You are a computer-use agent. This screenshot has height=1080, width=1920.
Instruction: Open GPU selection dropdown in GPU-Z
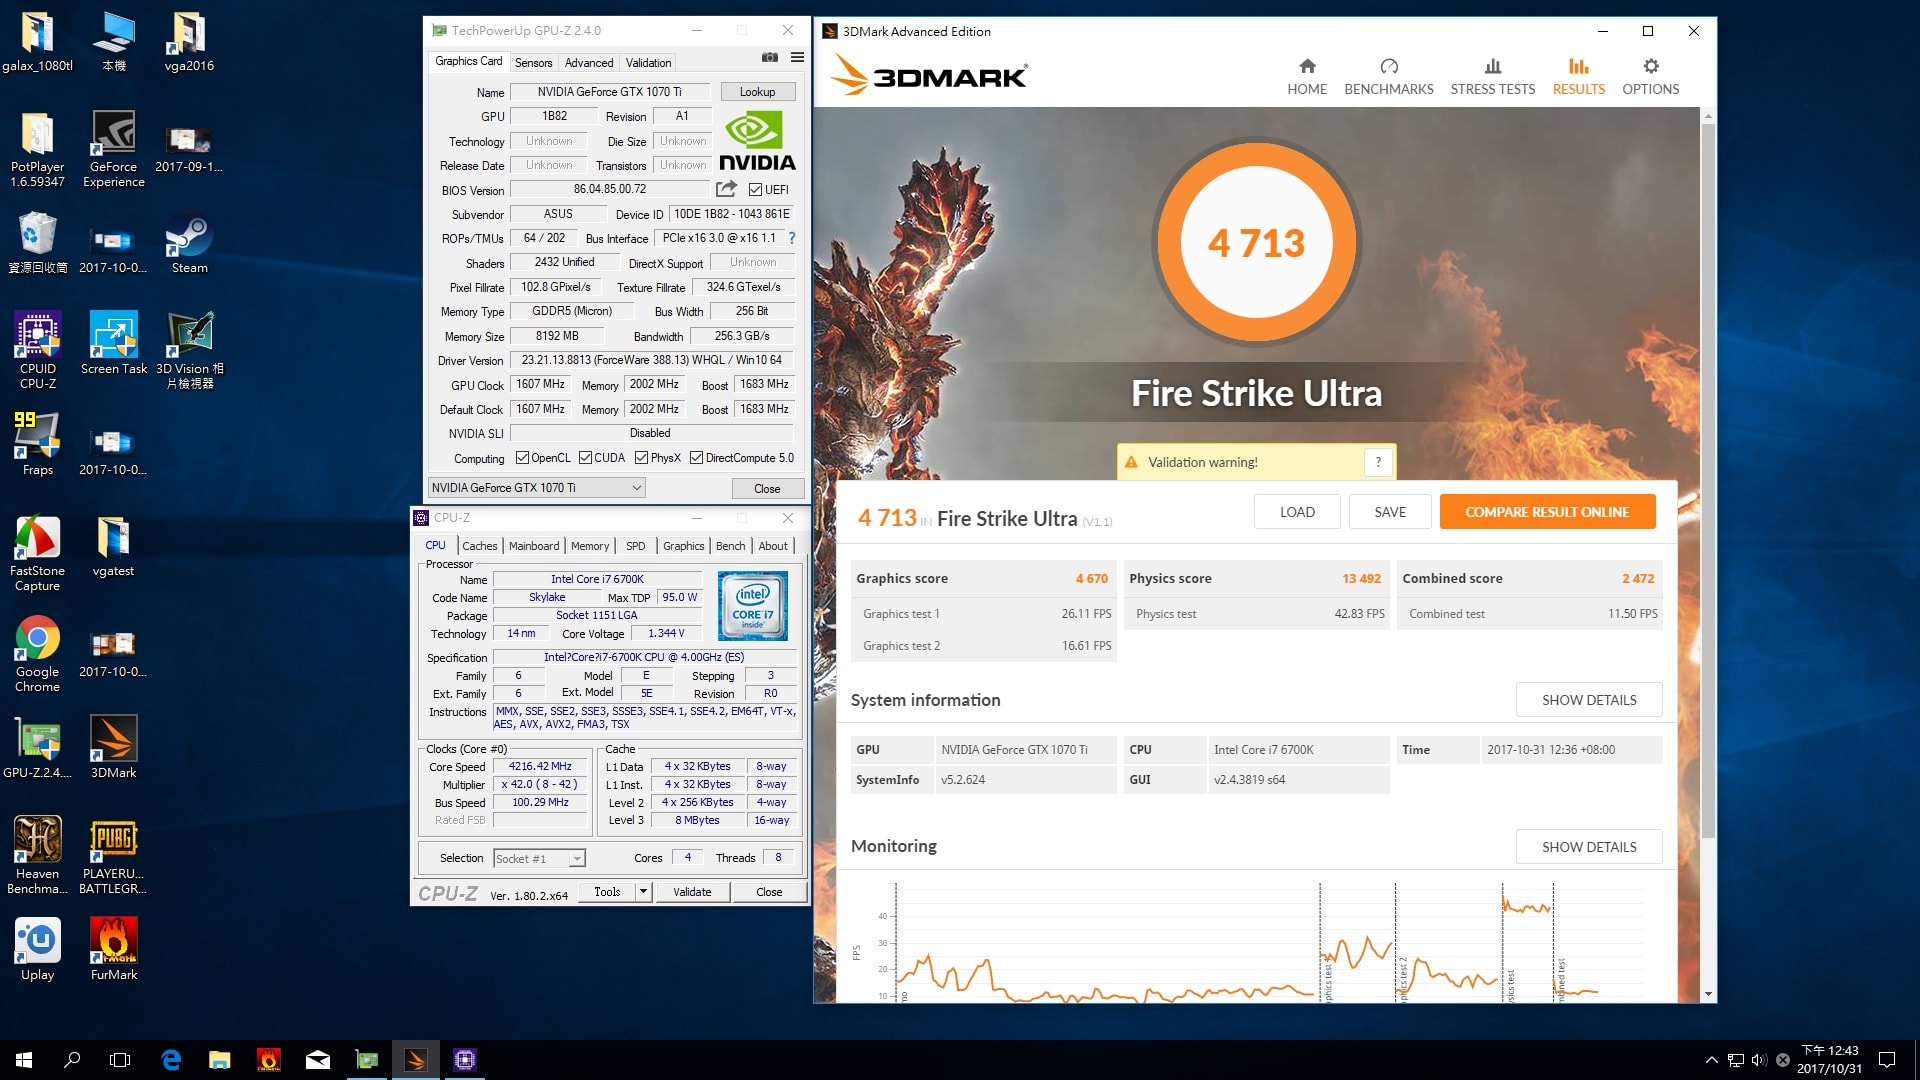click(536, 488)
